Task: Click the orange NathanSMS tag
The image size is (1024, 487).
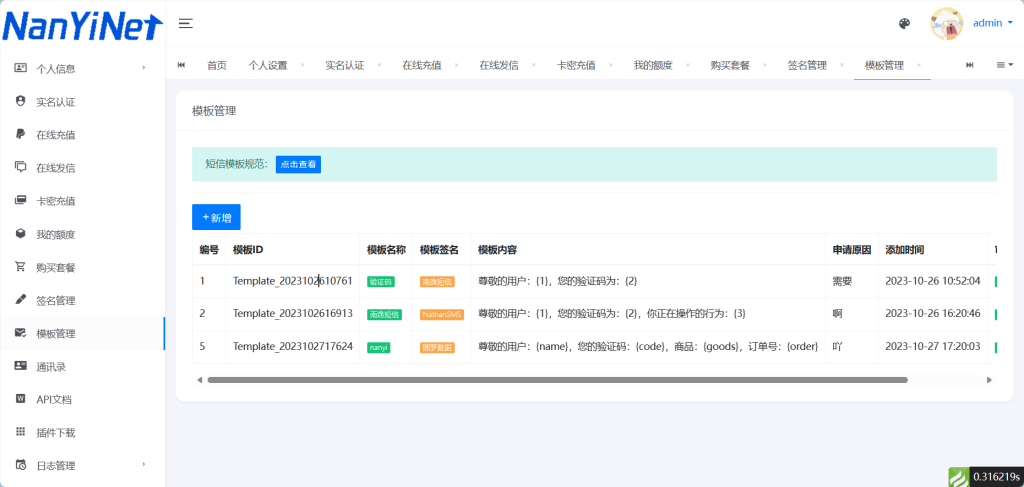Action: (442, 315)
